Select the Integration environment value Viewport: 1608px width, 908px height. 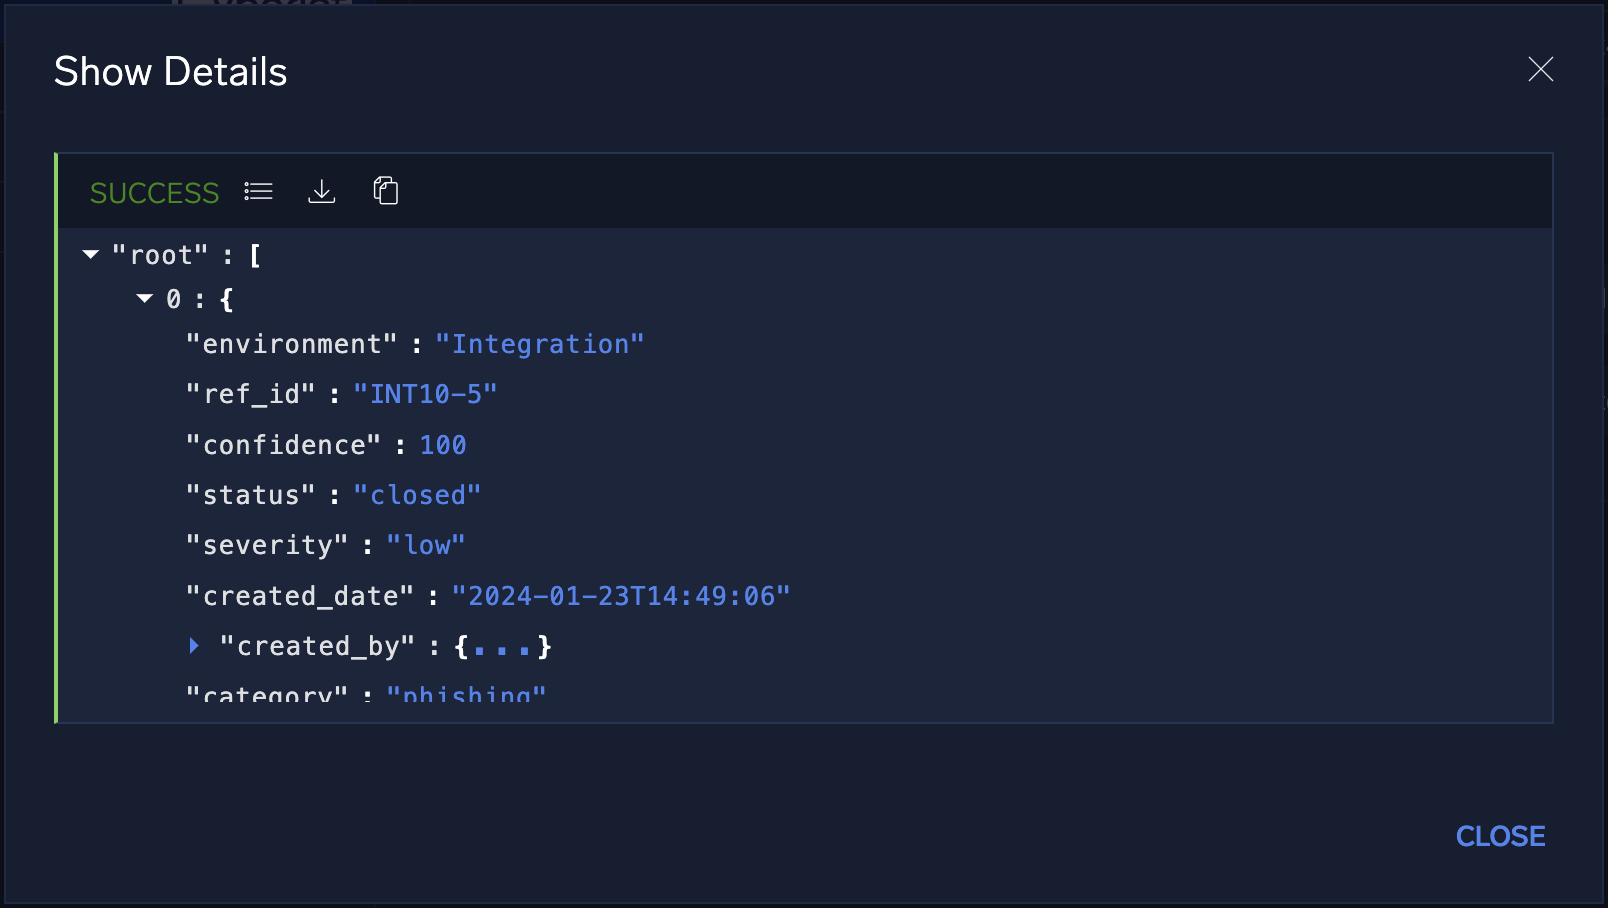click(540, 344)
